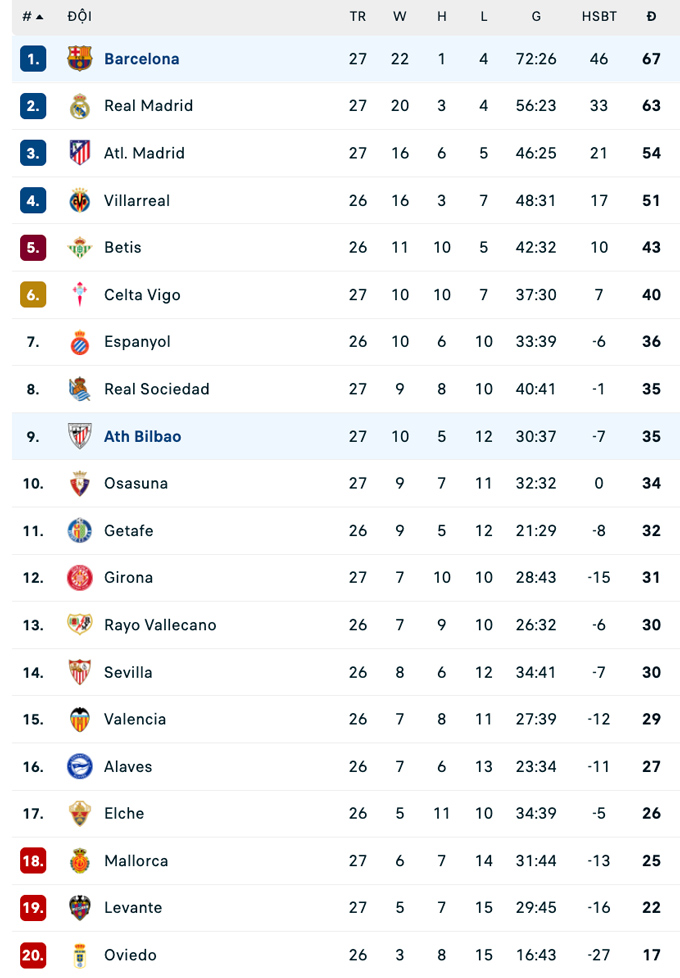680x978 pixels.
Task: Click the gold rank 6 badge
Action: pos(33,295)
